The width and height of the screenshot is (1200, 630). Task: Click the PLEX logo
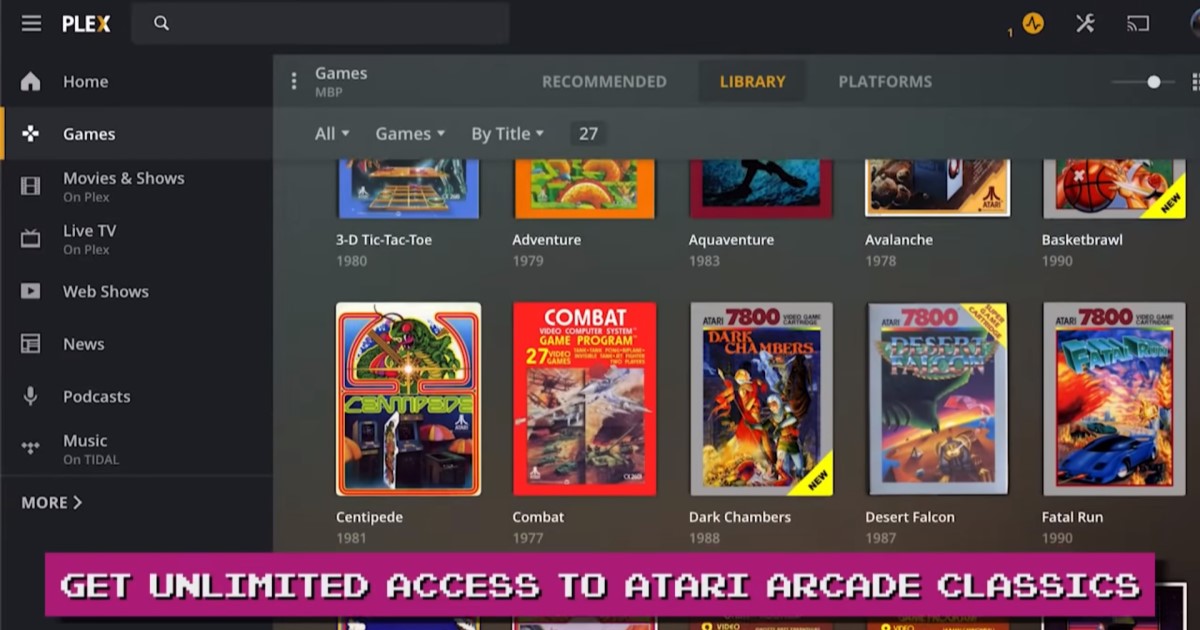tap(86, 23)
